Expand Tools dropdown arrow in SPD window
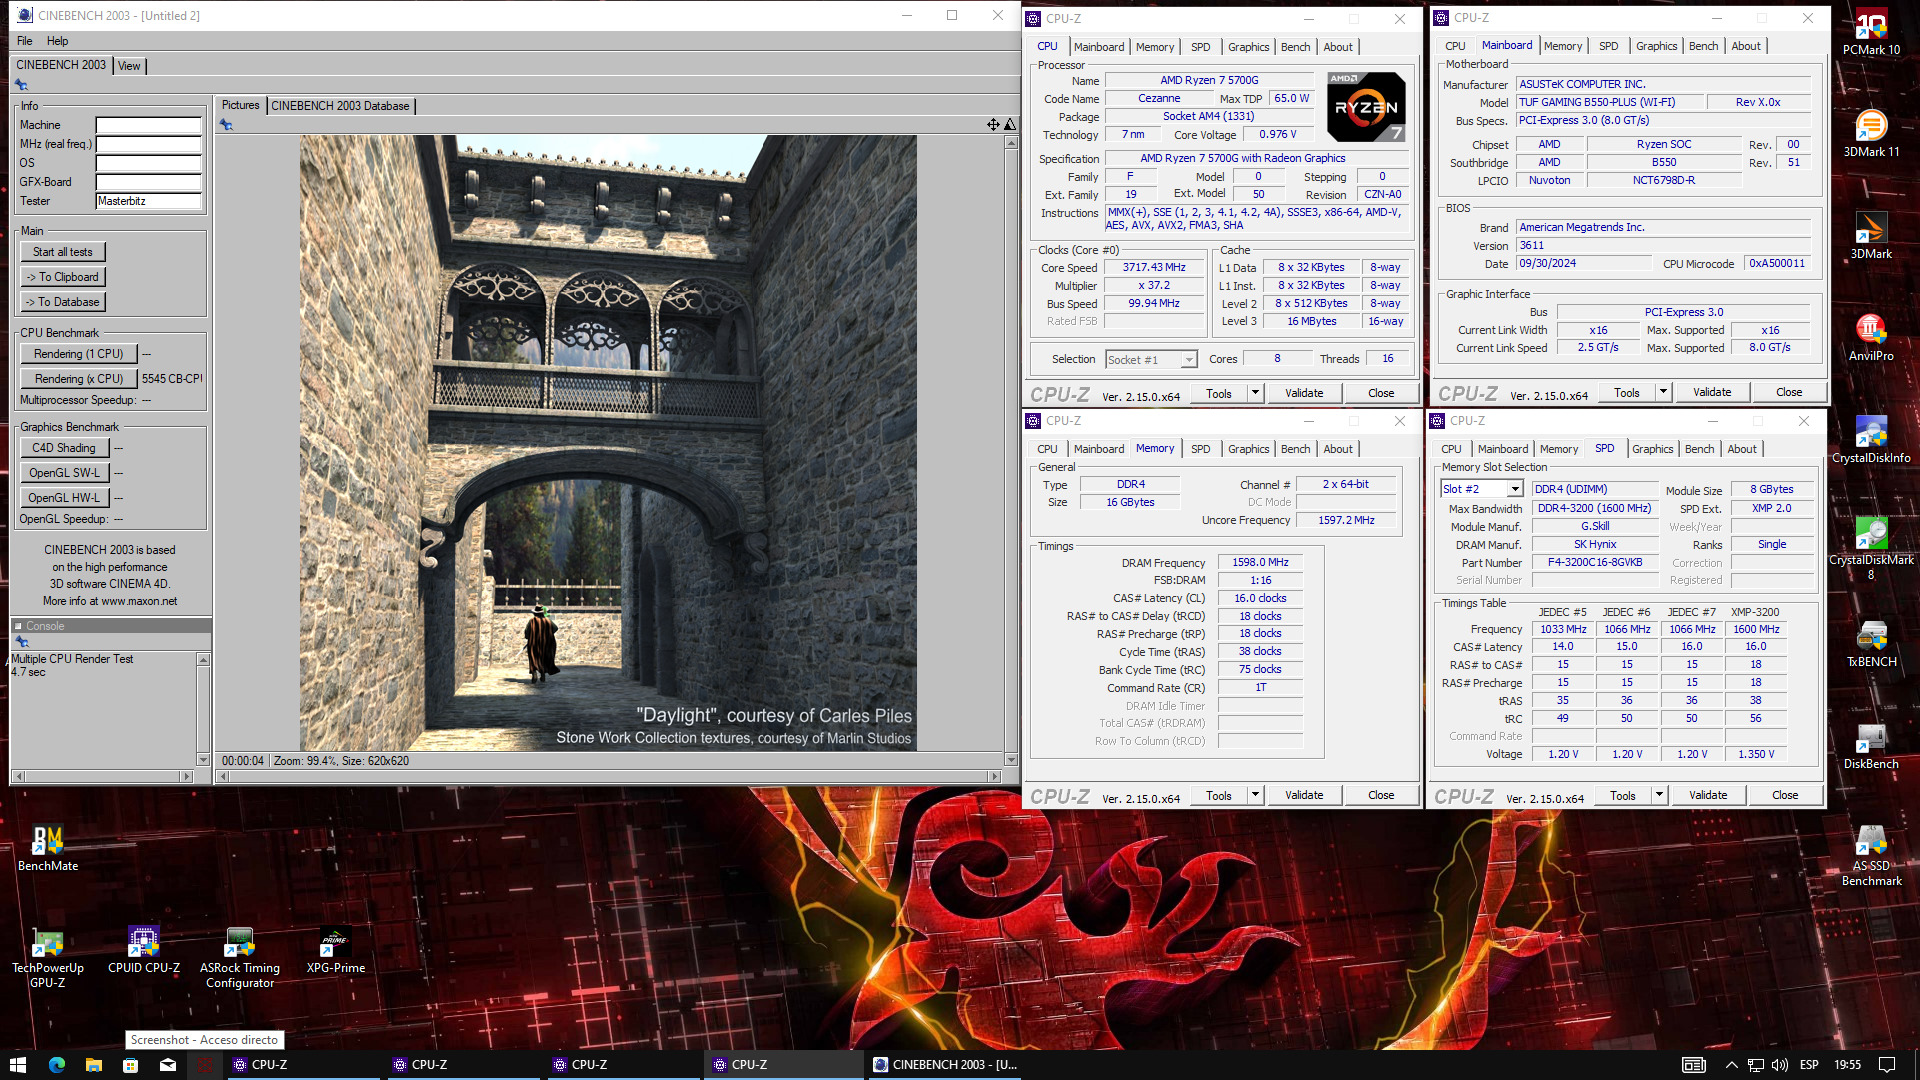The image size is (1920, 1080). click(x=1659, y=795)
